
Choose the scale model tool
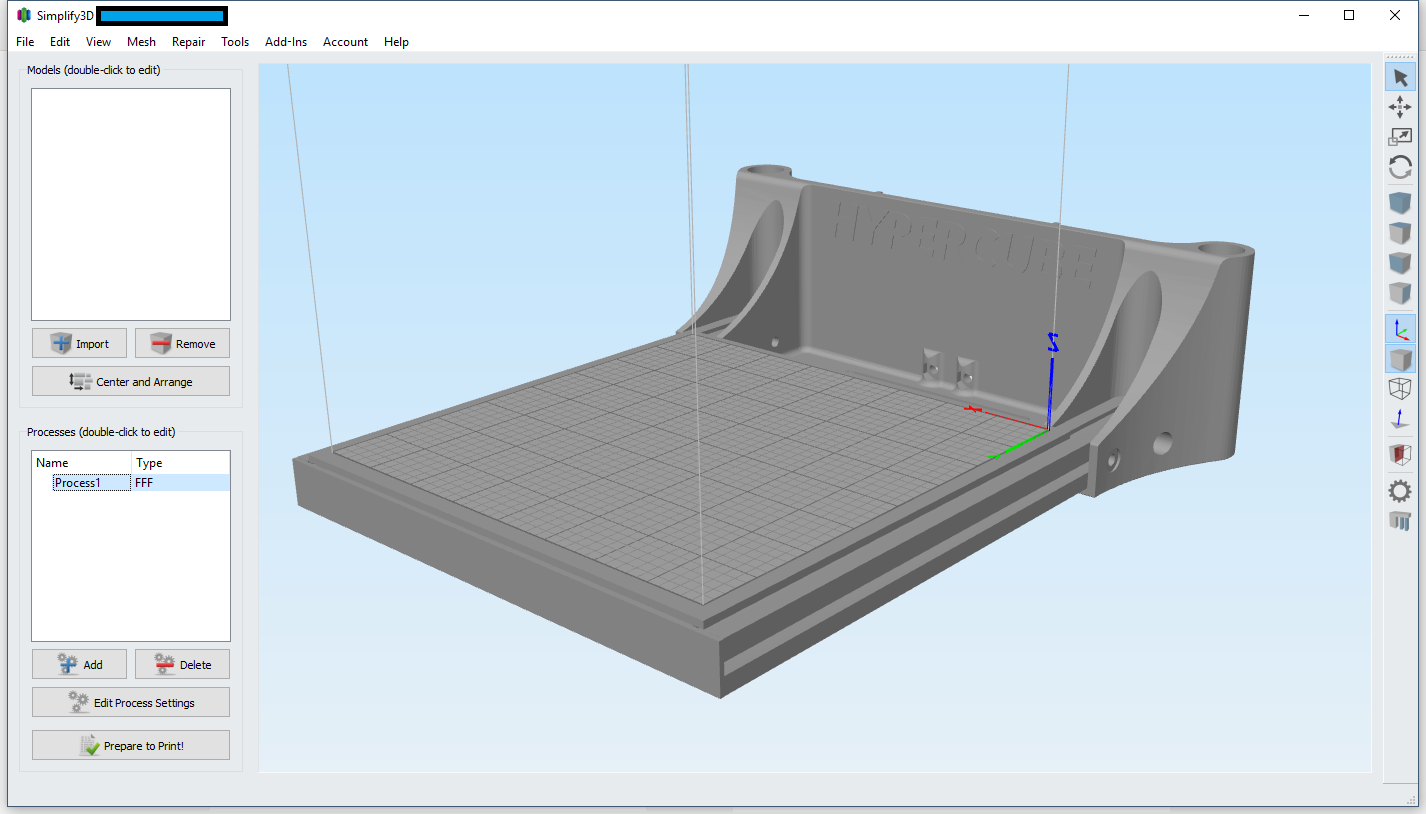(x=1400, y=137)
